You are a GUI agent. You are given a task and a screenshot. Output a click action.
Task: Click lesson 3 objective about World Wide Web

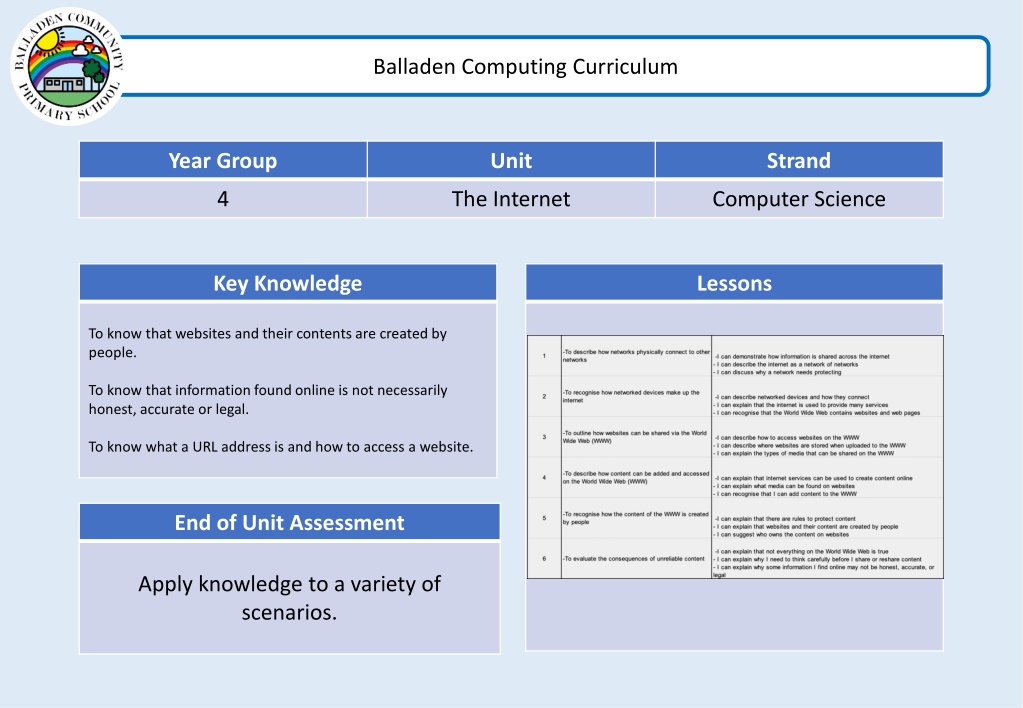pyautogui.click(x=635, y=437)
